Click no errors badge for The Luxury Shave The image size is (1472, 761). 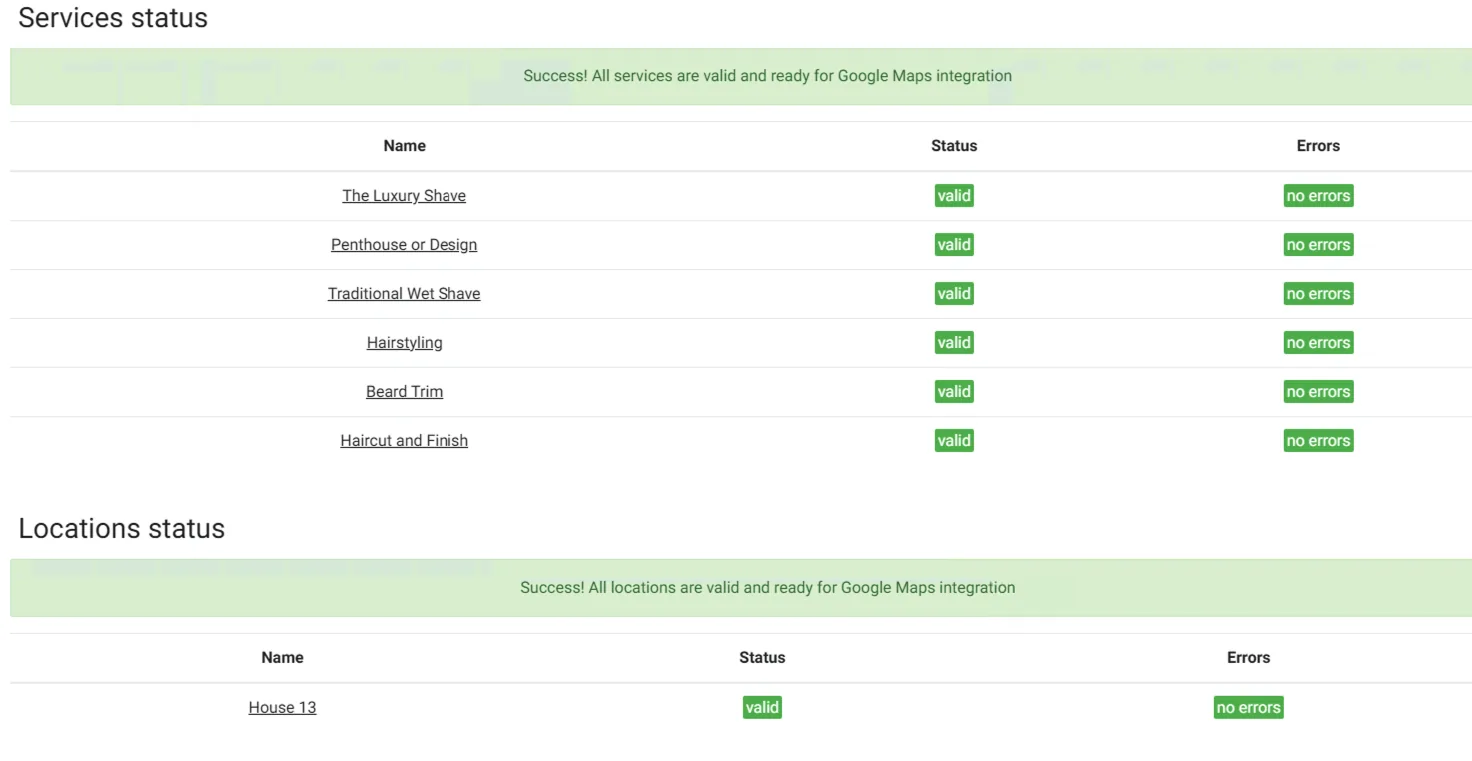1318,196
